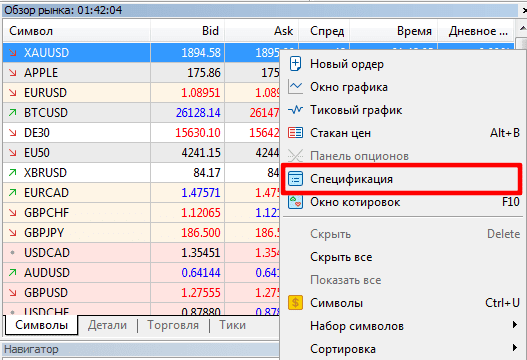Click the Обзор рынка panel title bar
The height and width of the screenshot is (360, 527).
[260, 10]
